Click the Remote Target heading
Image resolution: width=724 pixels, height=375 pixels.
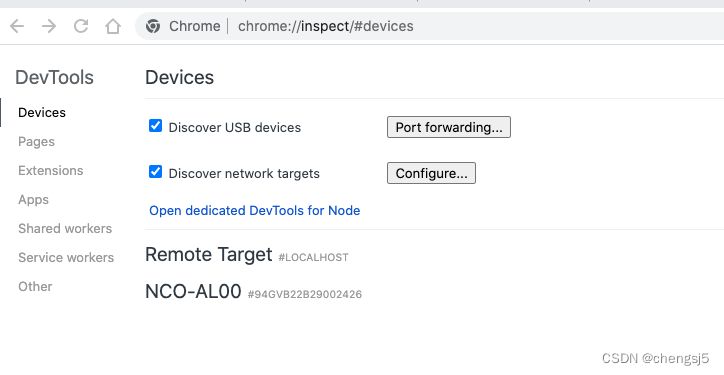209,254
